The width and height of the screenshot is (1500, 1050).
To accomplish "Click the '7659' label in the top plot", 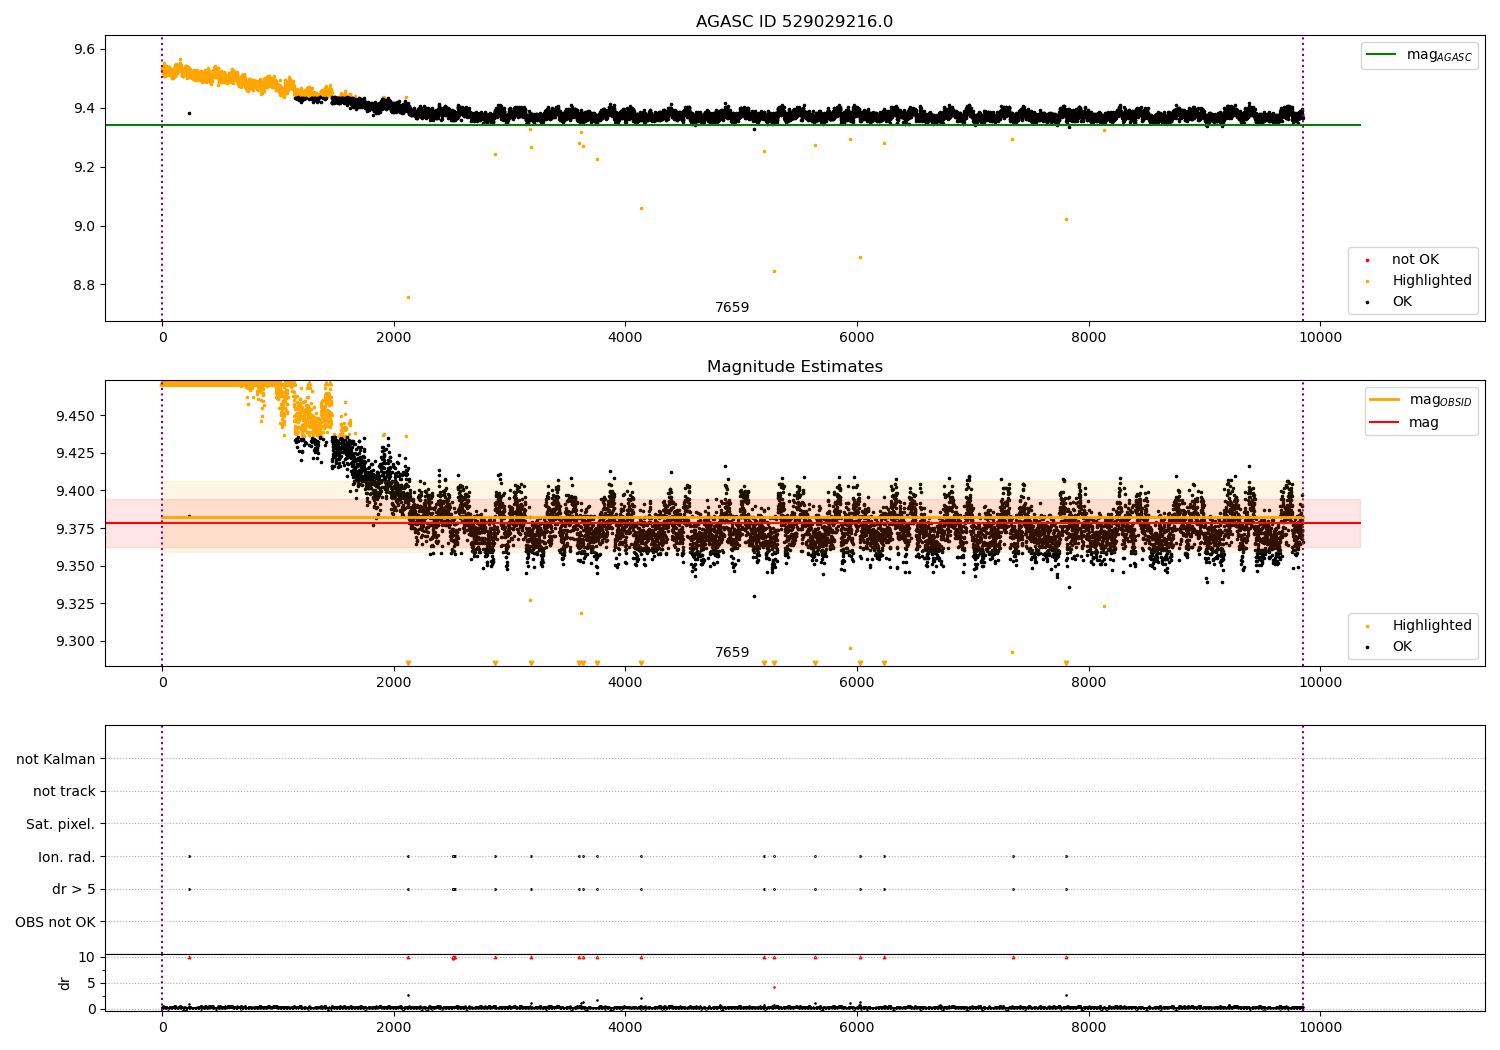I will pos(732,308).
